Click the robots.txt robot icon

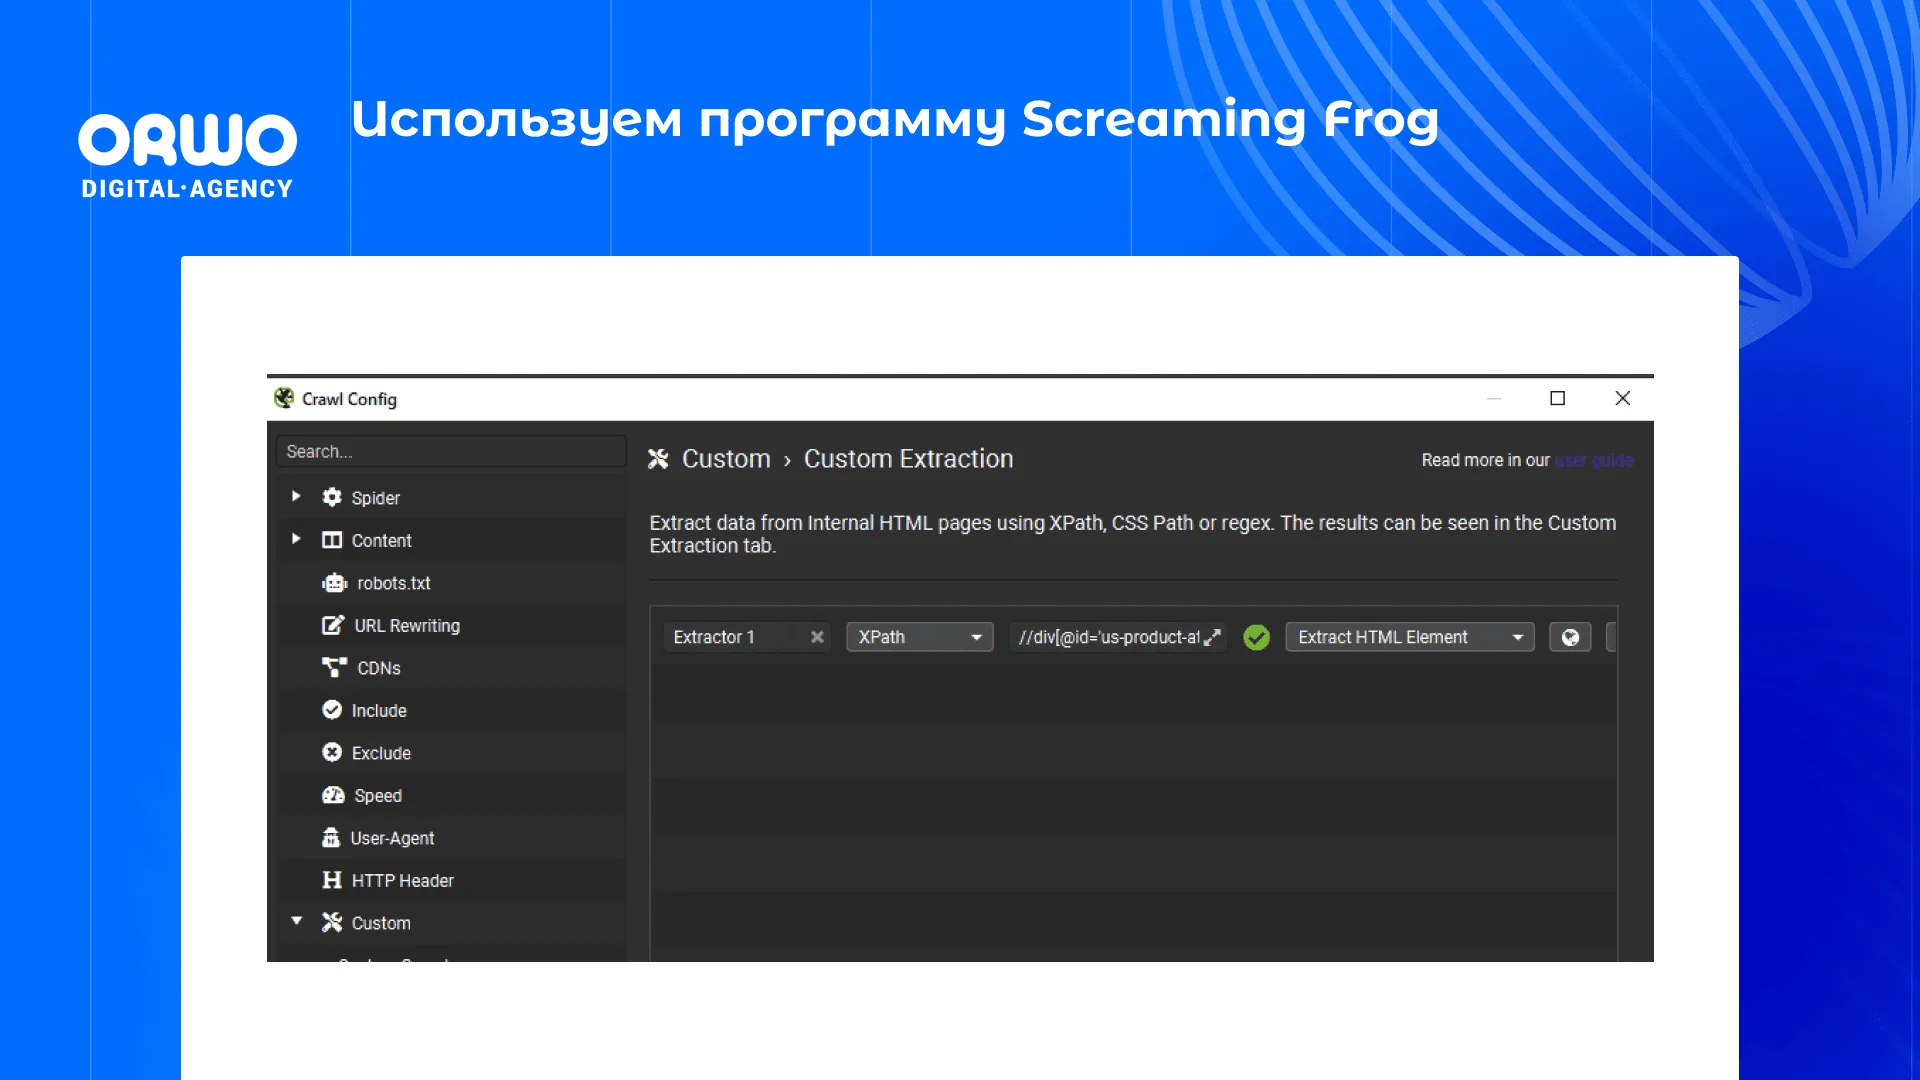coord(334,583)
